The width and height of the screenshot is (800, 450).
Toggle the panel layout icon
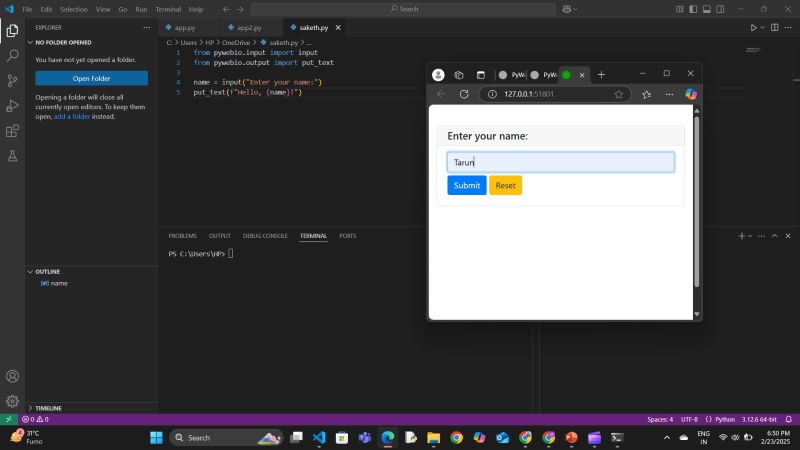[707, 9]
